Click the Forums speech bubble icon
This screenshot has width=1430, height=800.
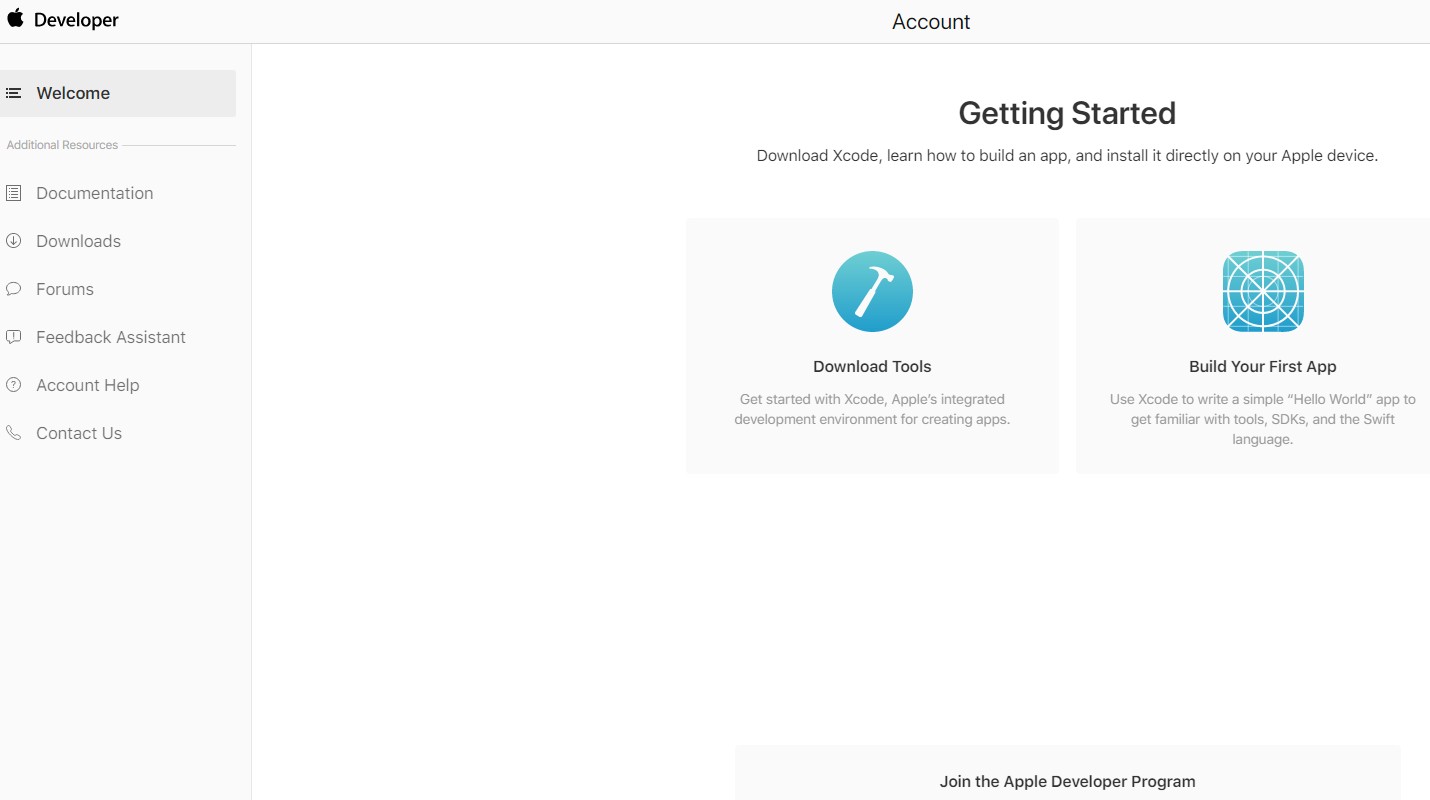coord(13,289)
